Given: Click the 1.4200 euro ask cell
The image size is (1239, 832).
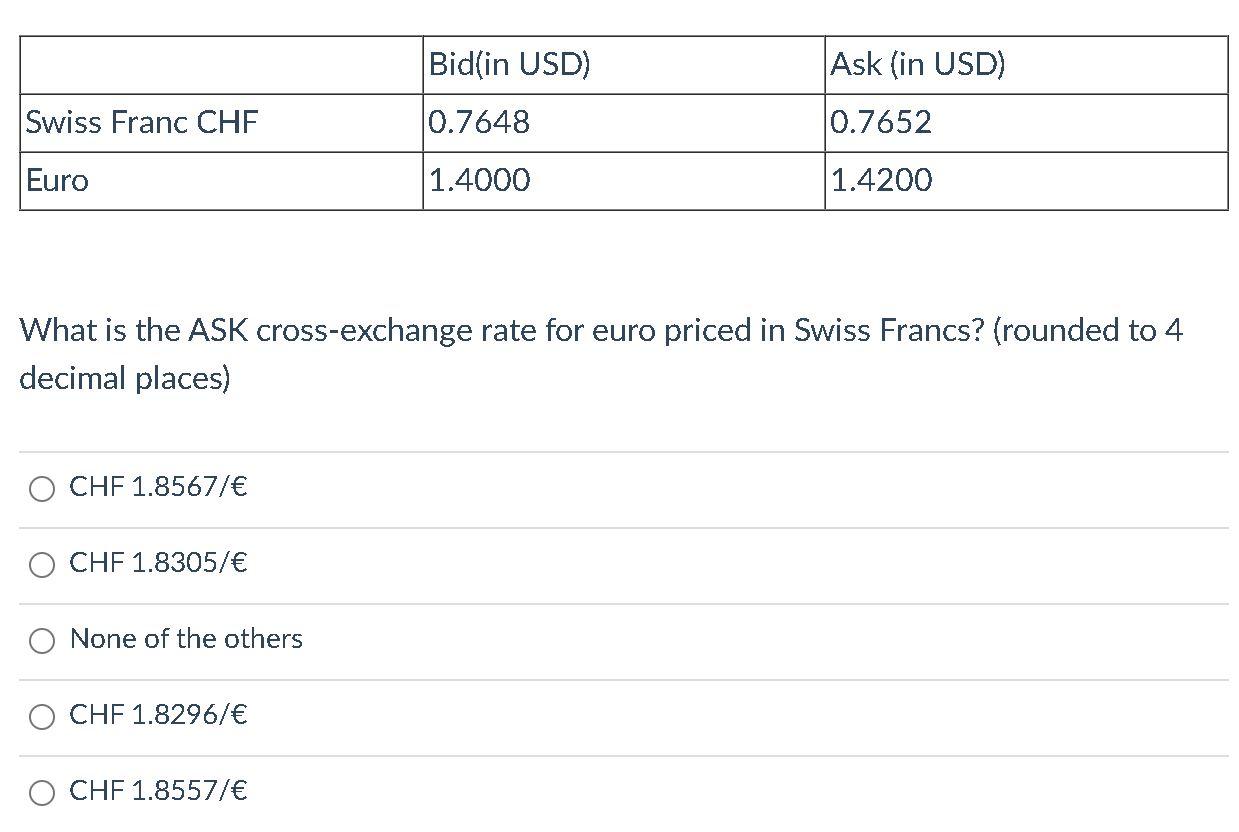Looking at the screenshot, I should 1026,181.
